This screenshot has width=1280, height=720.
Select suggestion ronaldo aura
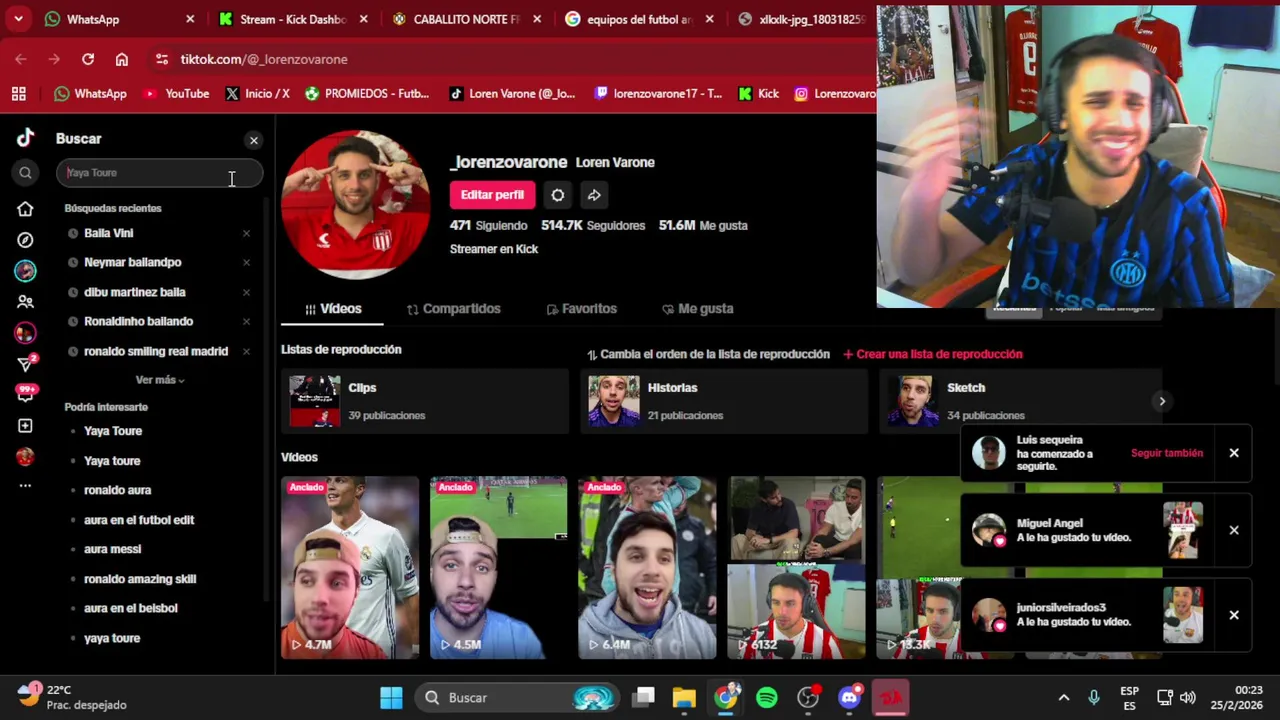tap(117, 490)
